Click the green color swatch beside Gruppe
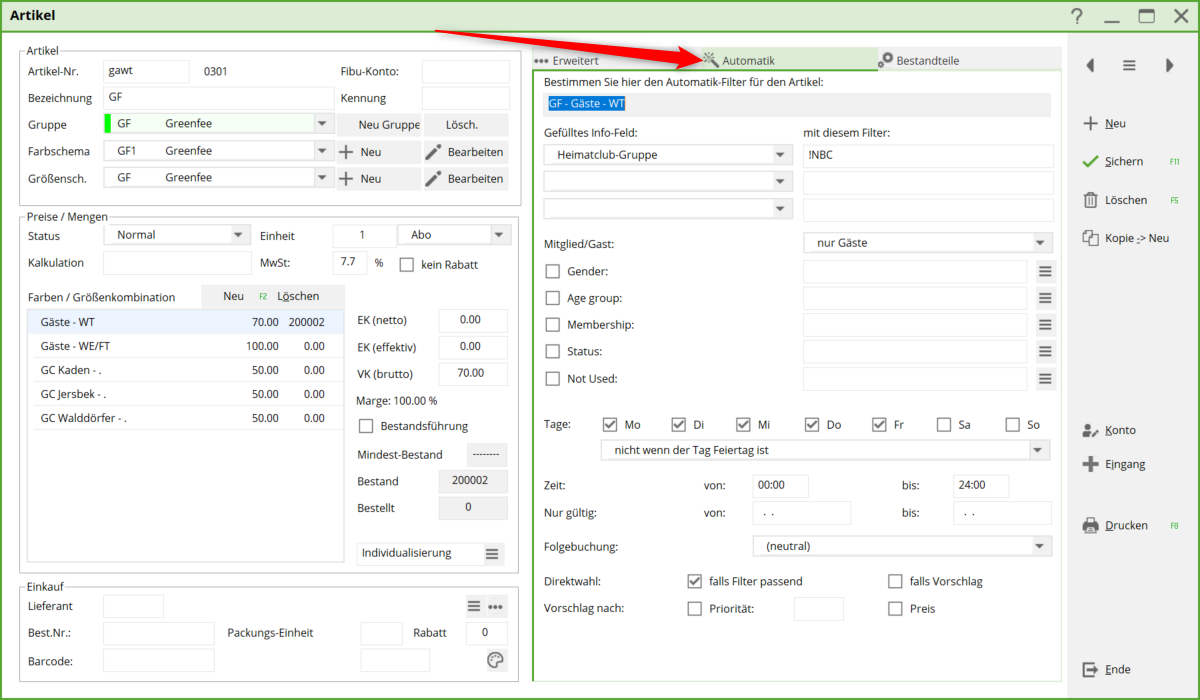 [x=107, y=124]
